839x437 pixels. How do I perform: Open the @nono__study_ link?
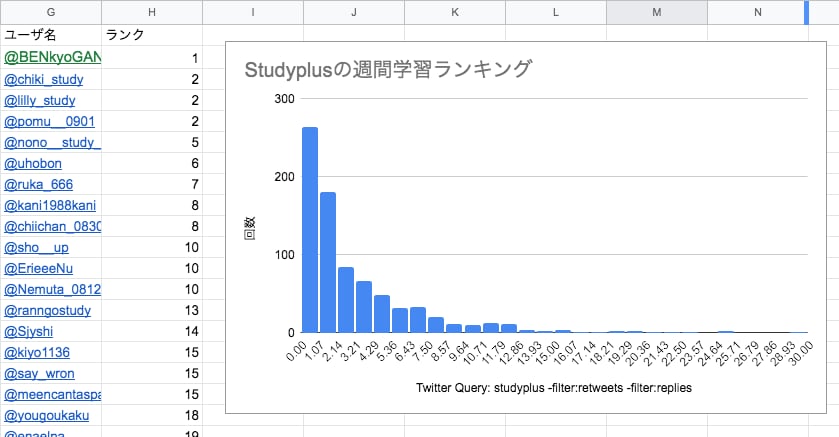pyautogui.click(x=52, y=142)
